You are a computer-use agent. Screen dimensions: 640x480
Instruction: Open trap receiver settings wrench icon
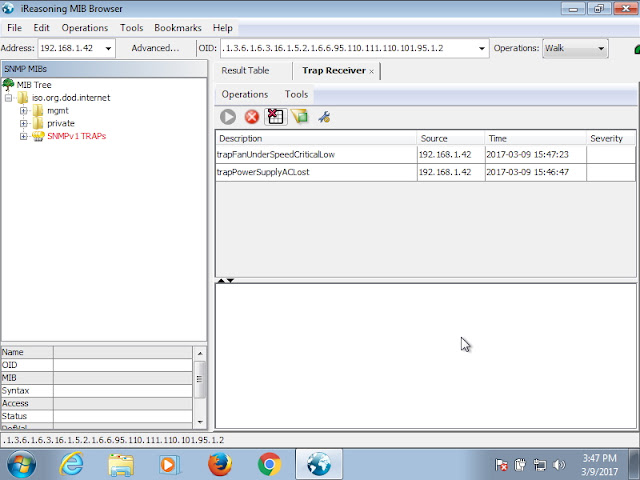[324, 117]
